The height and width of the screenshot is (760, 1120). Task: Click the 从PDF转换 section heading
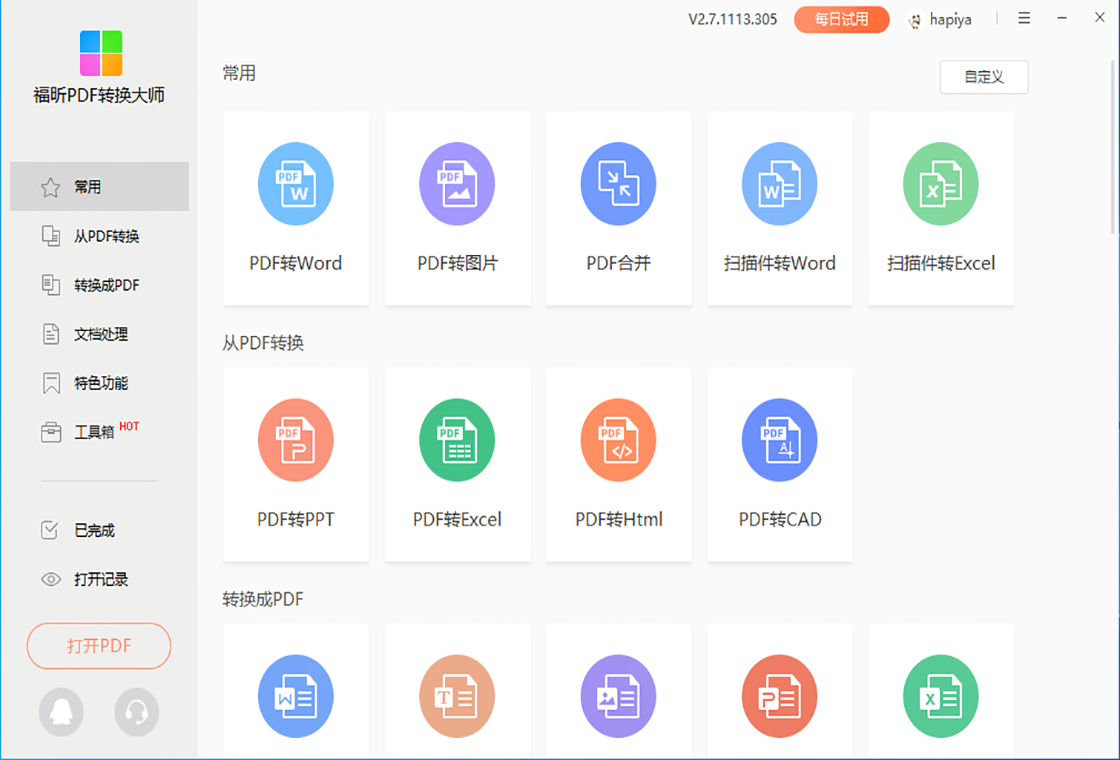(263, 343)
